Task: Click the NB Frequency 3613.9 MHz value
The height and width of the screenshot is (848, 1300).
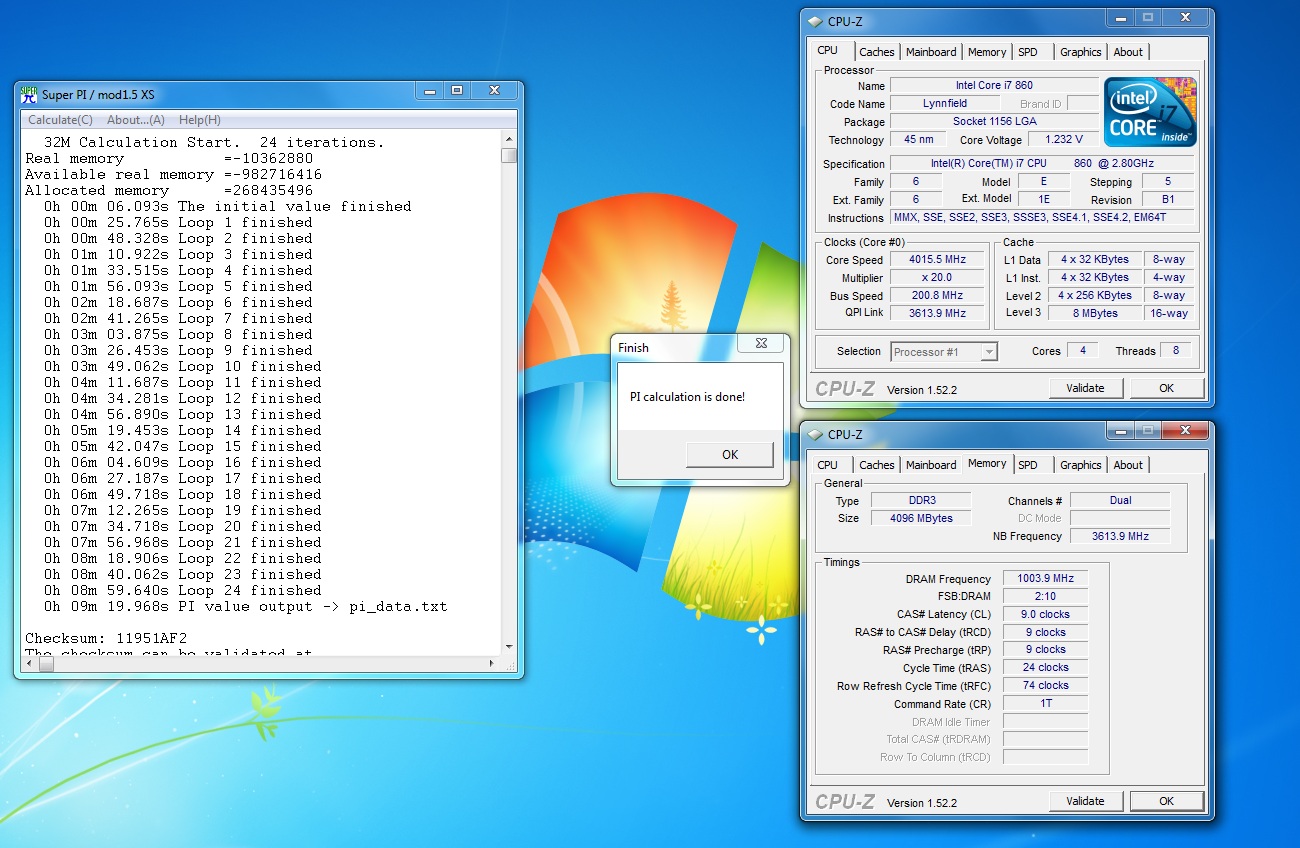Action: (1120, 536)
